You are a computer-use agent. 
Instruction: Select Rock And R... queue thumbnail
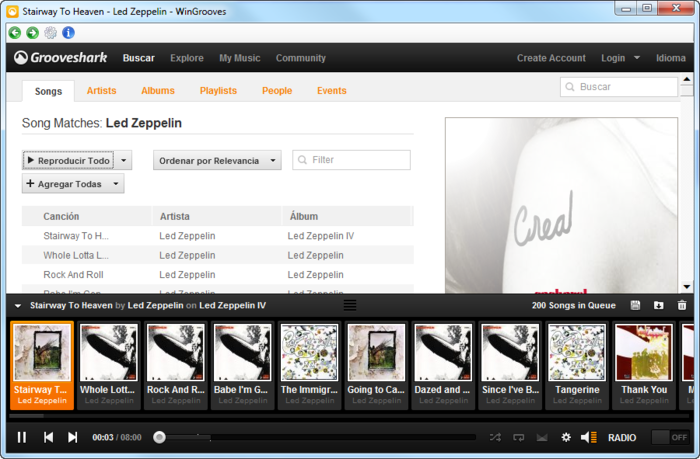pyautogui.click(x=176, y=365)
